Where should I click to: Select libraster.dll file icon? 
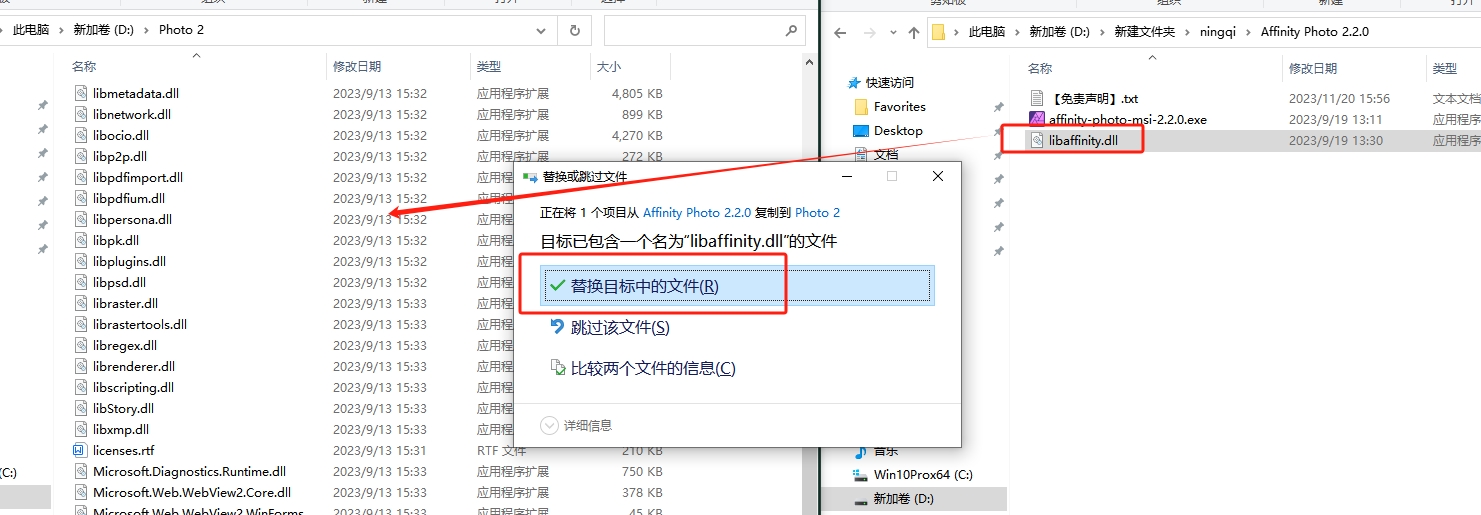pyautogui.click(x=81, y=303)
